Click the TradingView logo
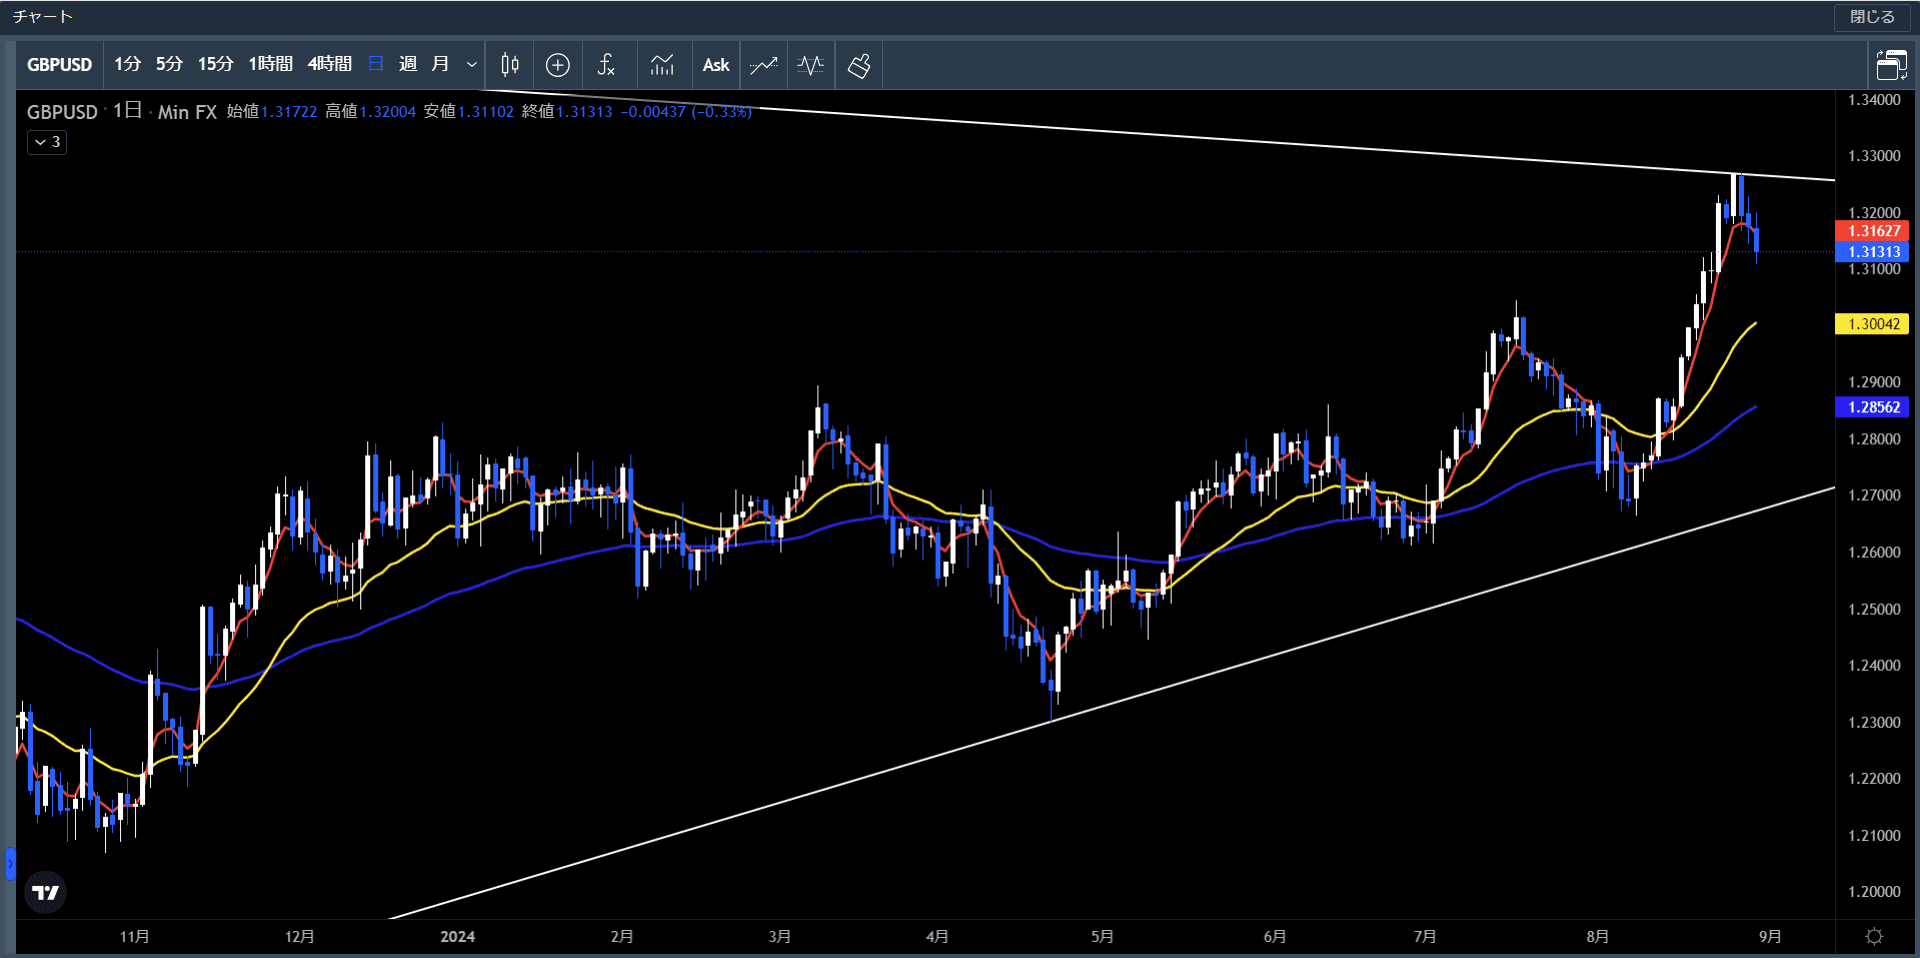Image resolution: width=1920 pixels, height=958 pixels. click(x=45, y=892)
